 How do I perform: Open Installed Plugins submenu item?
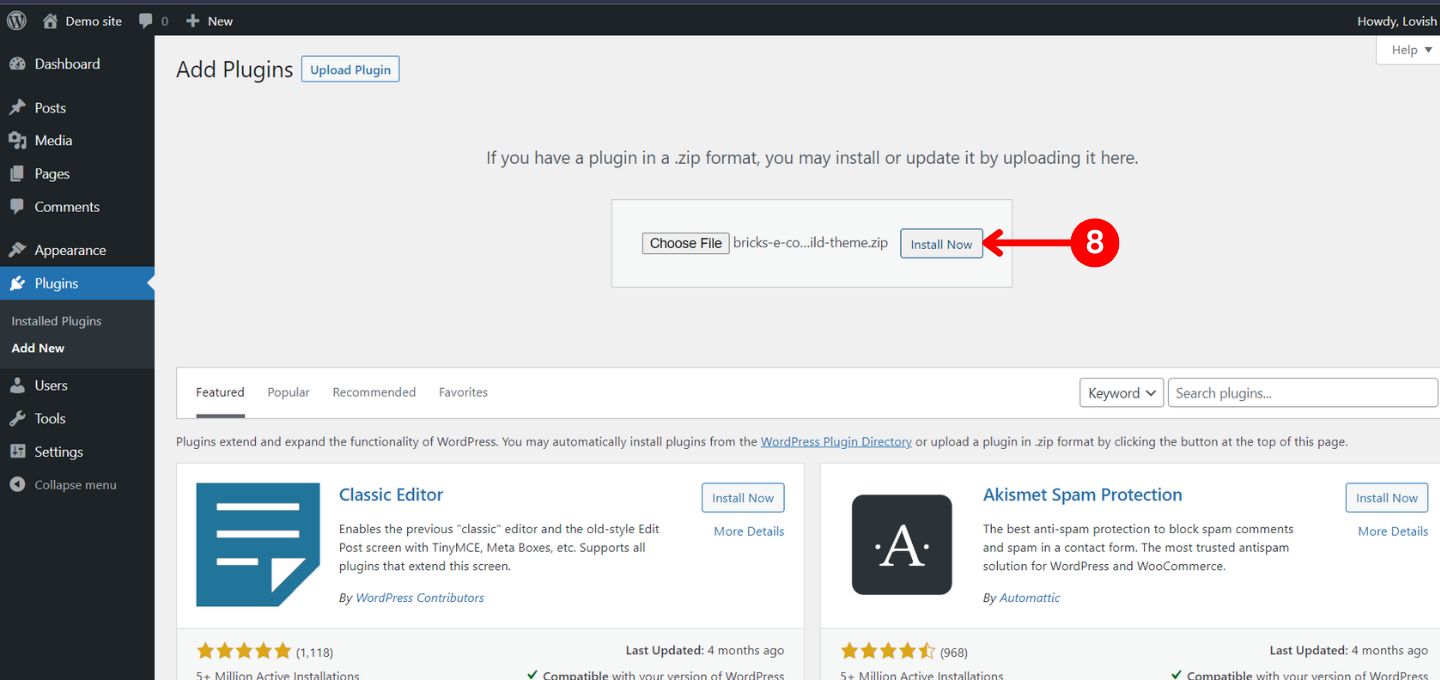pyautogui.click(x=57, y=321)
